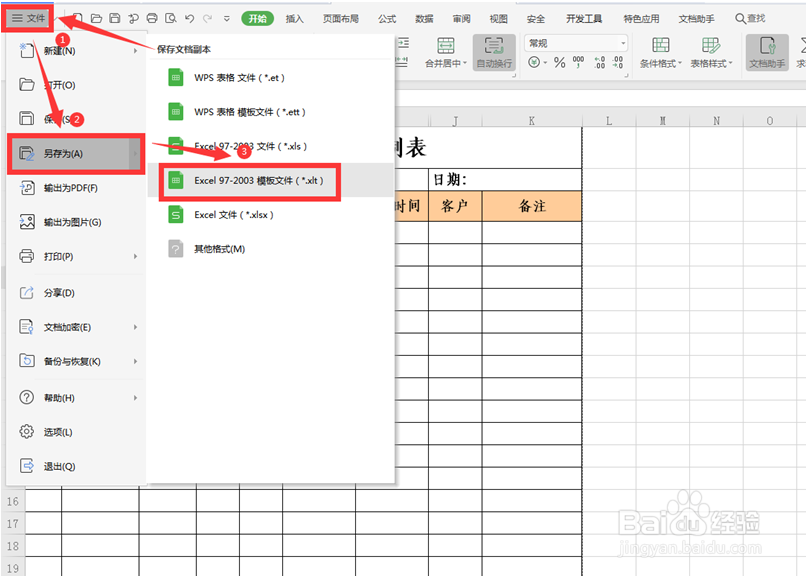806x576 pixels.
Task: Select 打印(P) in the file menu
Action: [x=76, y=256]
